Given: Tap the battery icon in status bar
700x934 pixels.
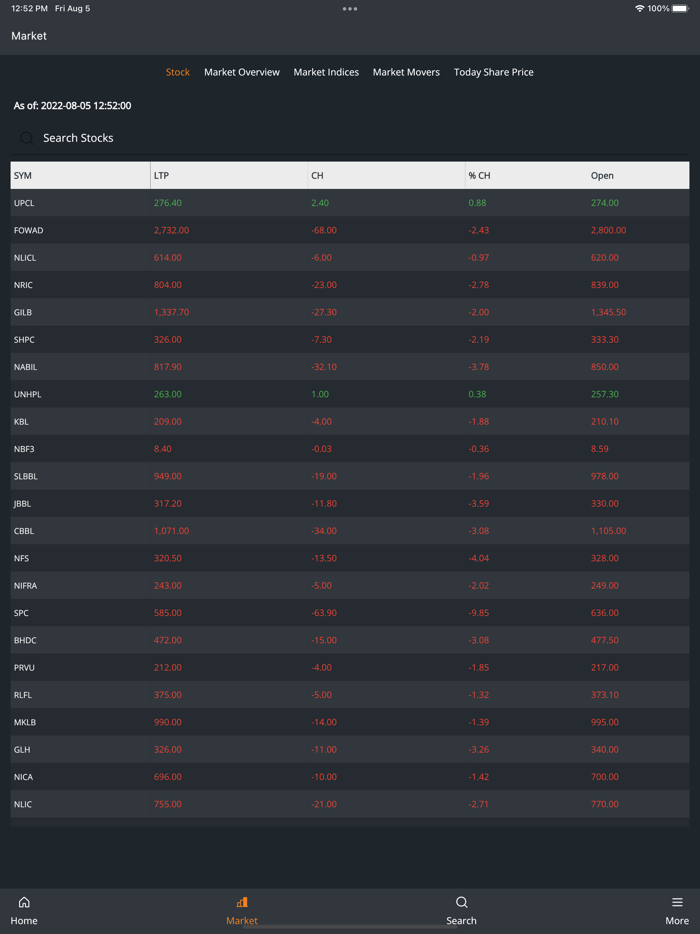Looking at the screenshot, I should (680, 9).
